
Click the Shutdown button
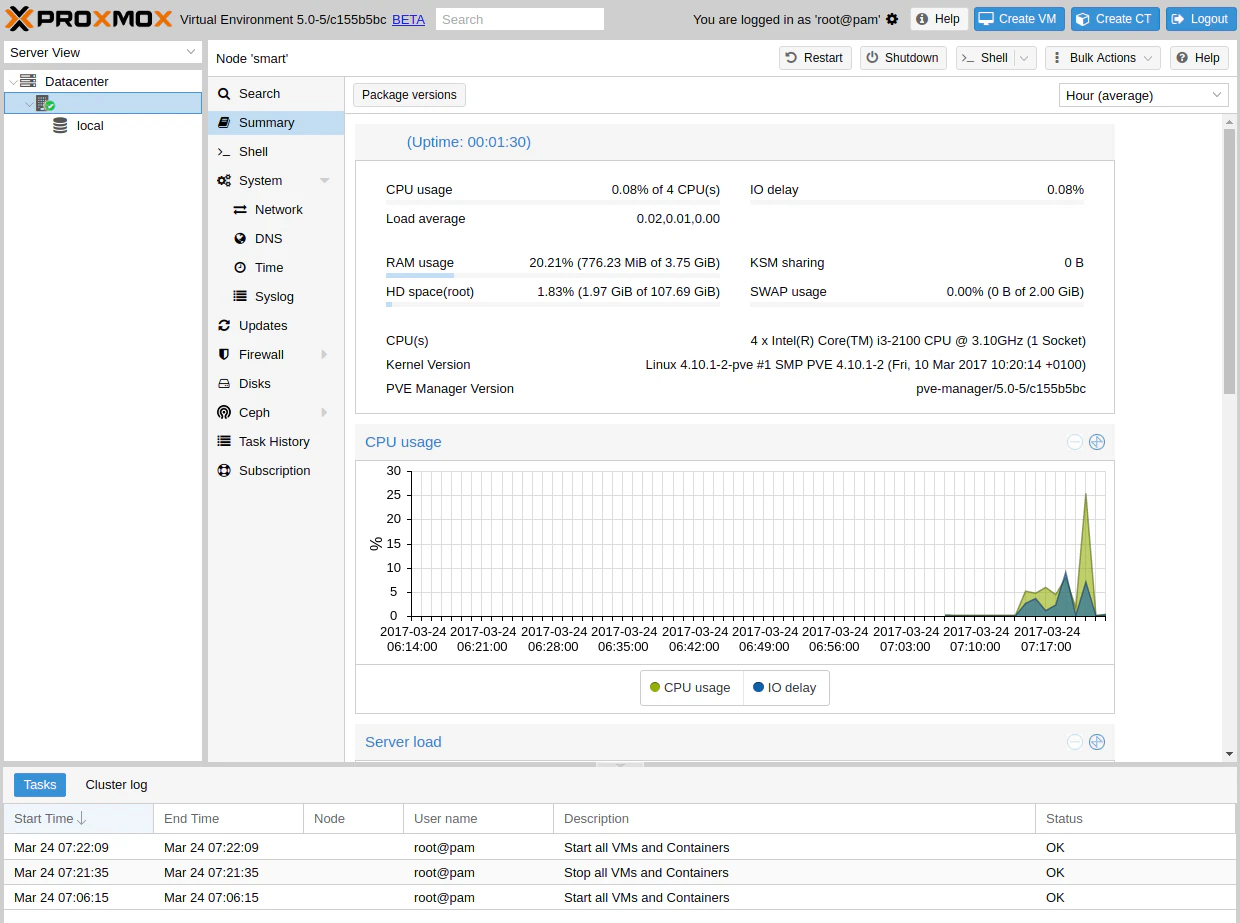903,58
